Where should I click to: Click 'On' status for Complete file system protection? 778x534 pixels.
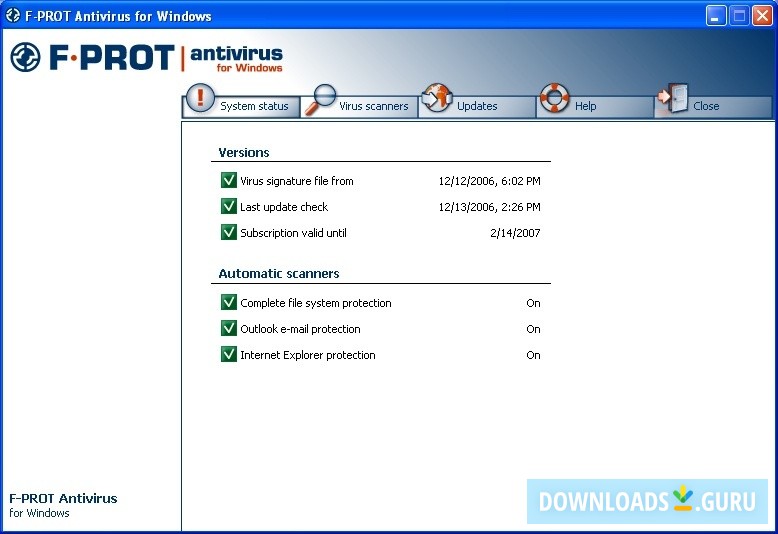(x=533, y=303)
